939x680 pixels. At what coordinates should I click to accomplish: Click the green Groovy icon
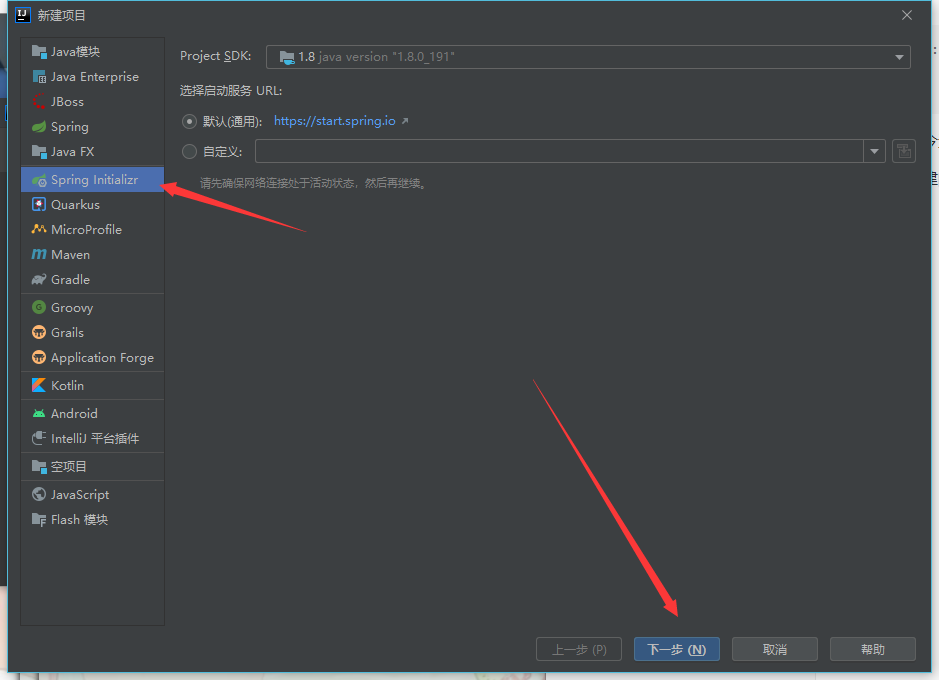[x=39, y=308]
